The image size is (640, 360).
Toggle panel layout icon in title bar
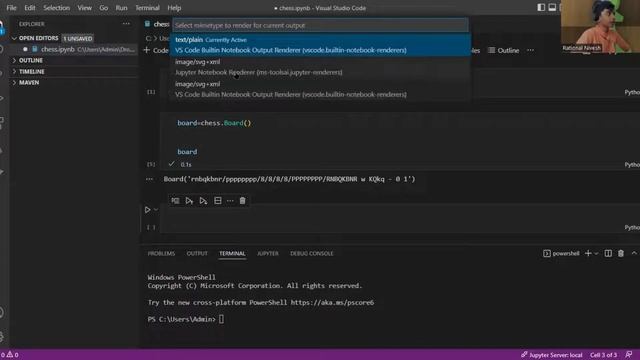pyautogui.click(x=552, y=7)
